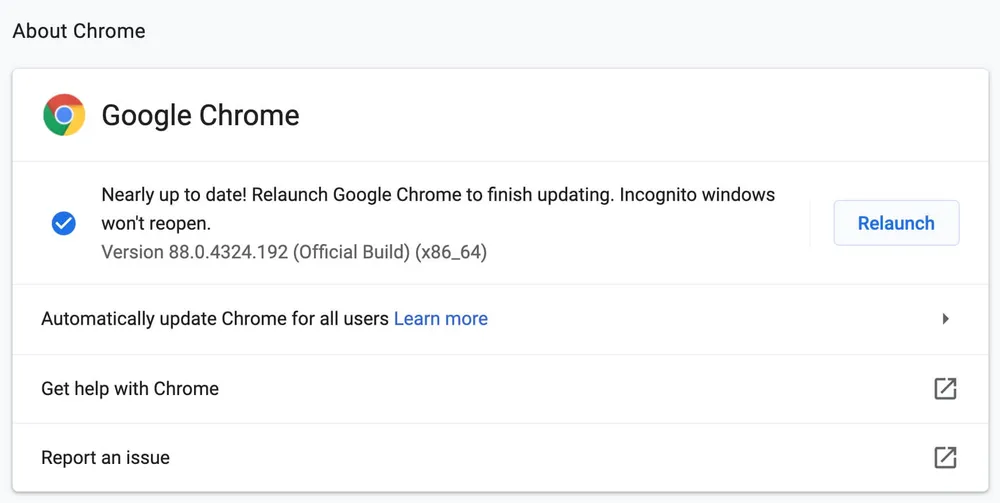Viewport: 1000px width, 503px height.
Task: Click the '(Official Build)' label
Action: point(351,252)
